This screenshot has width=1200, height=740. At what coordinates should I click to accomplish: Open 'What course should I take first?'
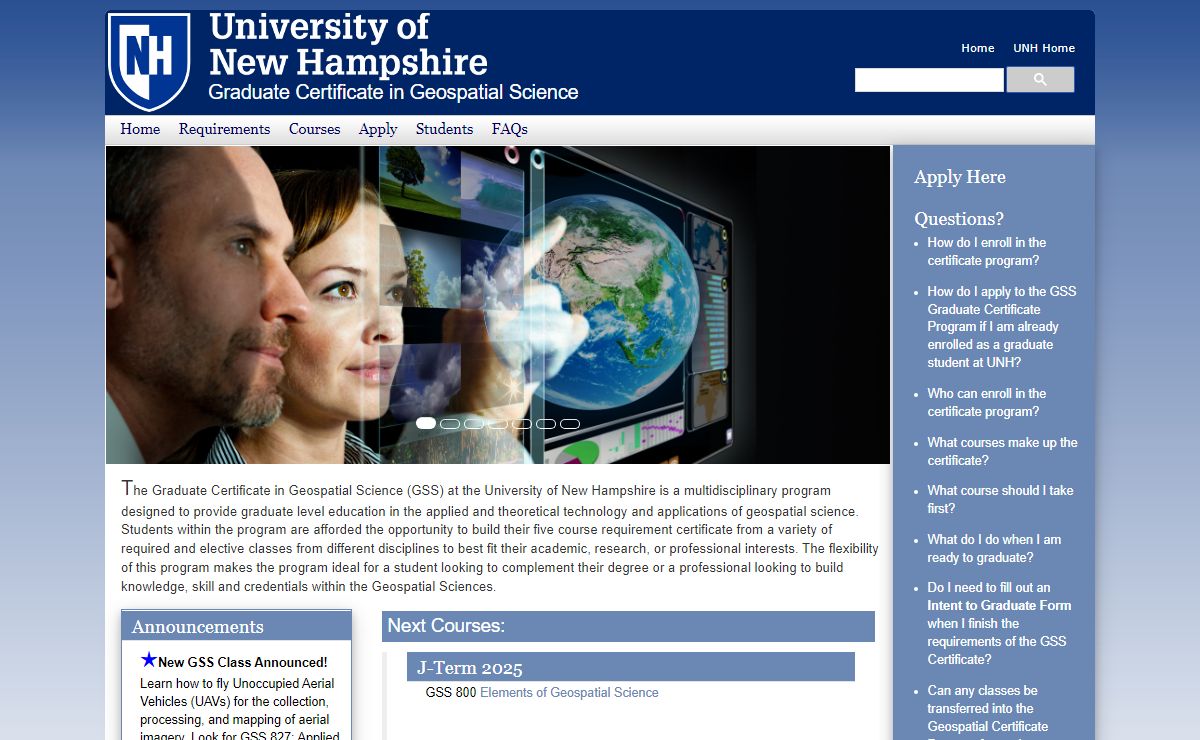pyautogui.click(x=1000, y=499)
